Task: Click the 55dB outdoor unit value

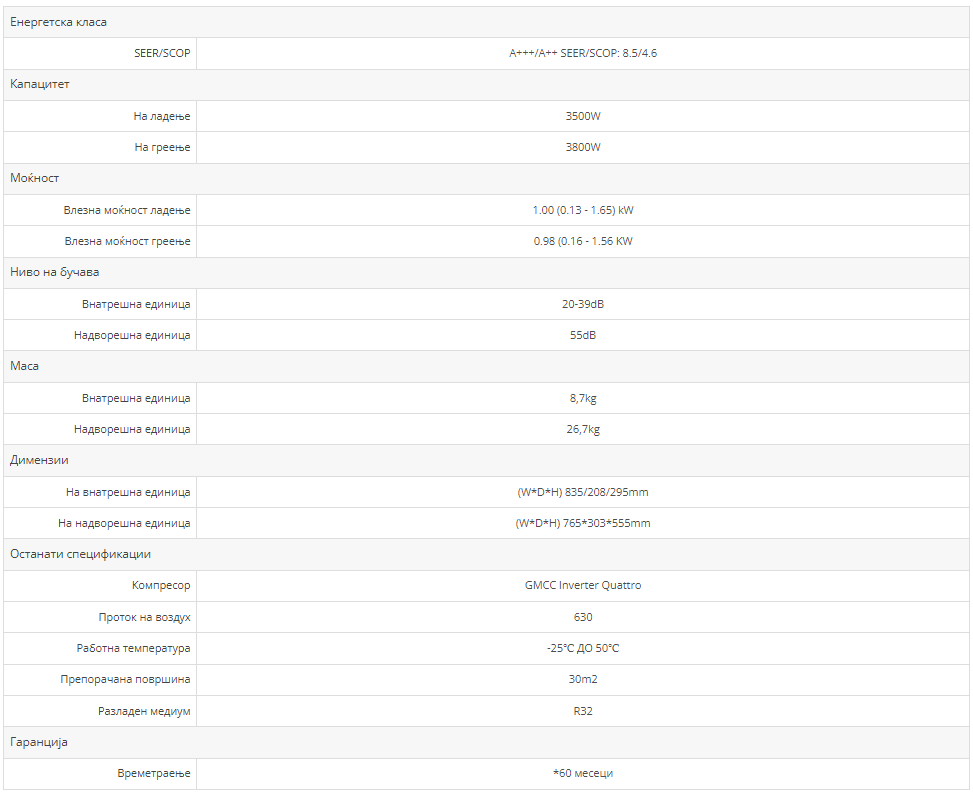Action: click(583, 335)
